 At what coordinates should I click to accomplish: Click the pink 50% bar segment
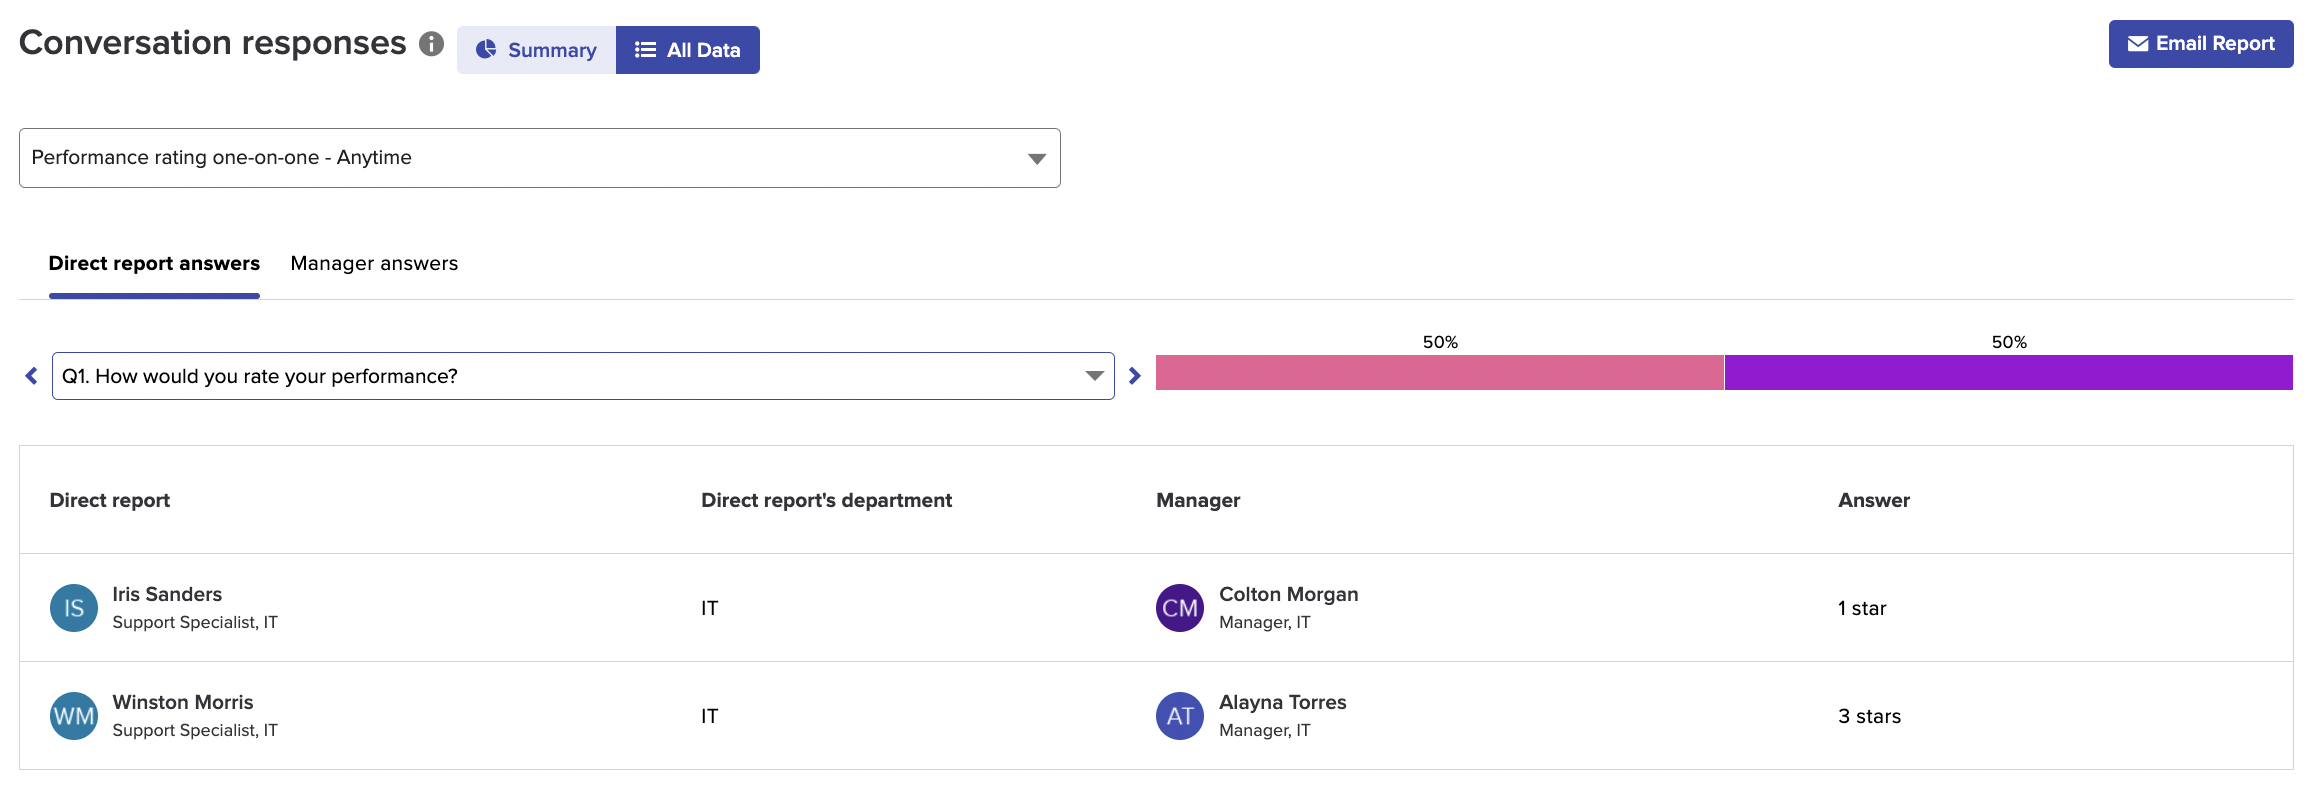click(1440, 372)
